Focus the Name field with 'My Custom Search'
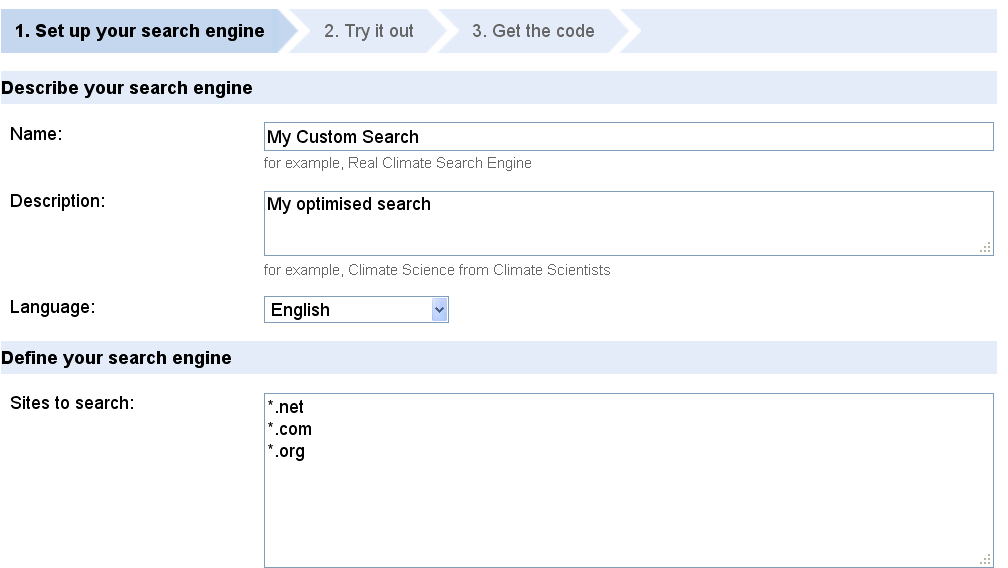 coord(629,137)
